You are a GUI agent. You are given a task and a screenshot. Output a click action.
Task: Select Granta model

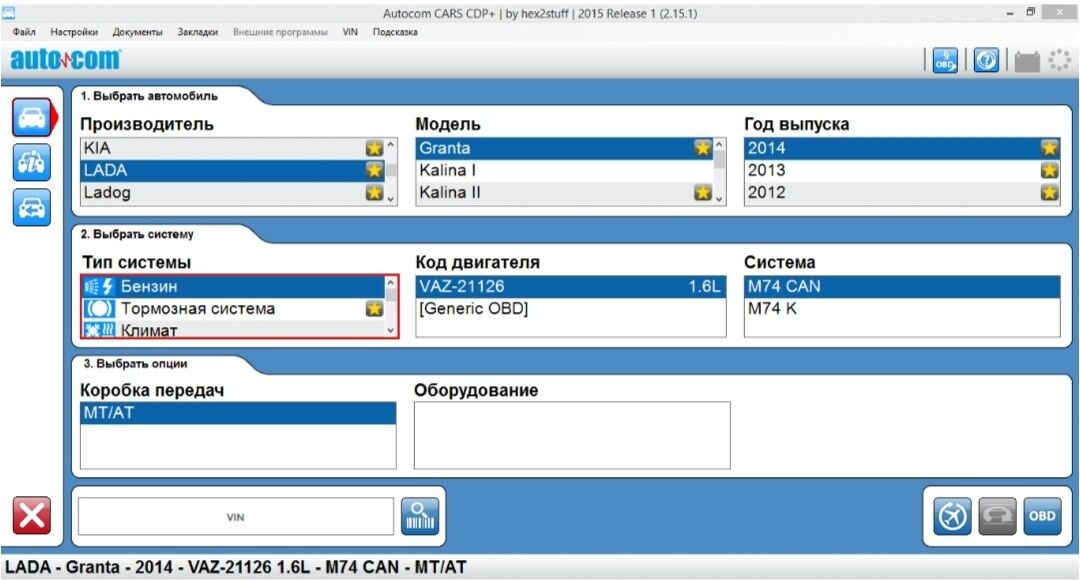(x=564, y=148)
